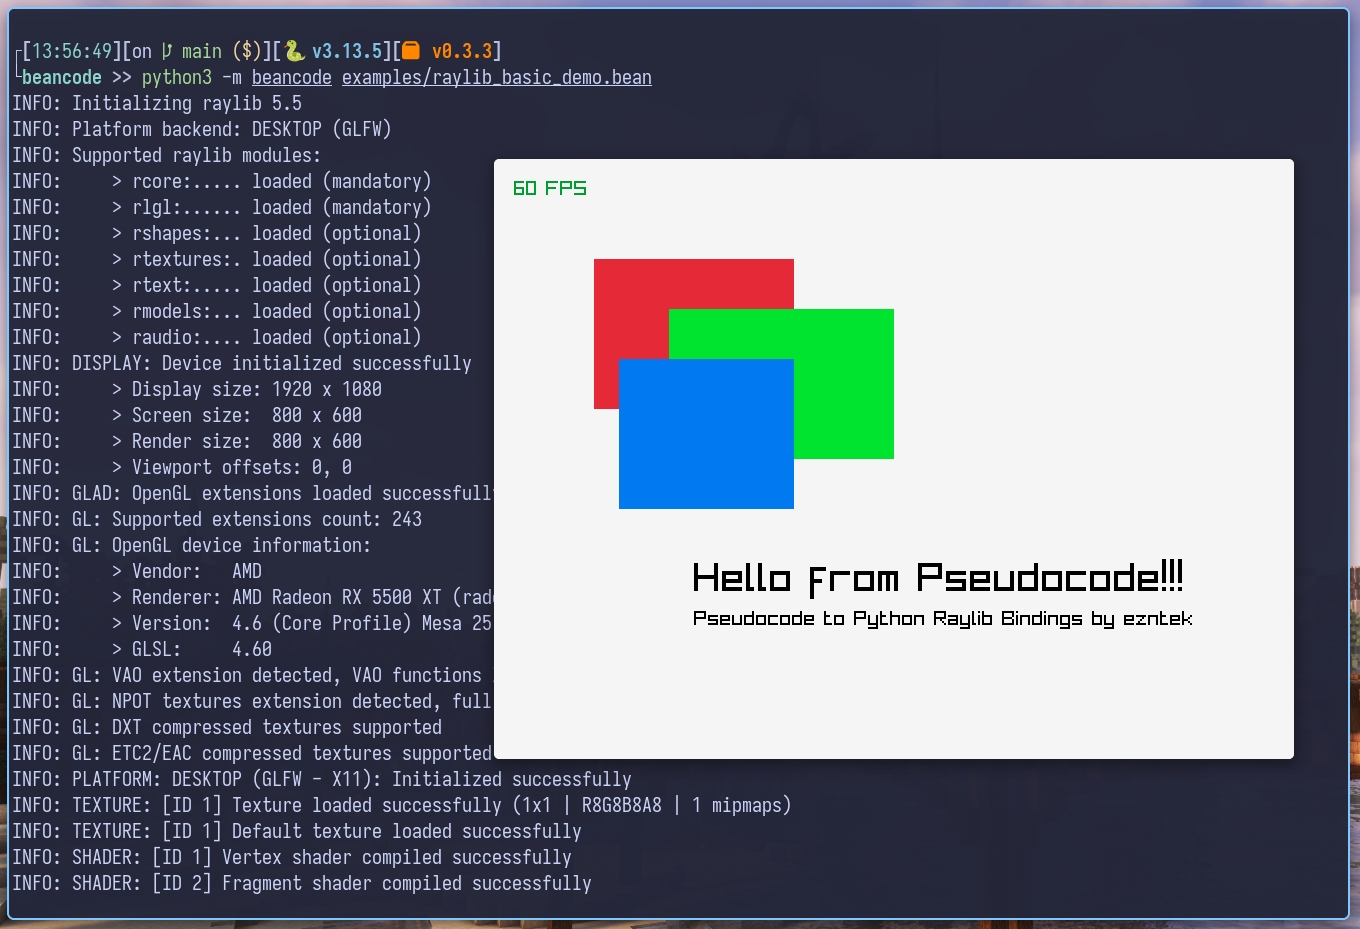Screen dimensions: 1360x929
Task: Click 'Screen size: 800 x 600' line
Action: pyautogui.click(x=187, y=415)
